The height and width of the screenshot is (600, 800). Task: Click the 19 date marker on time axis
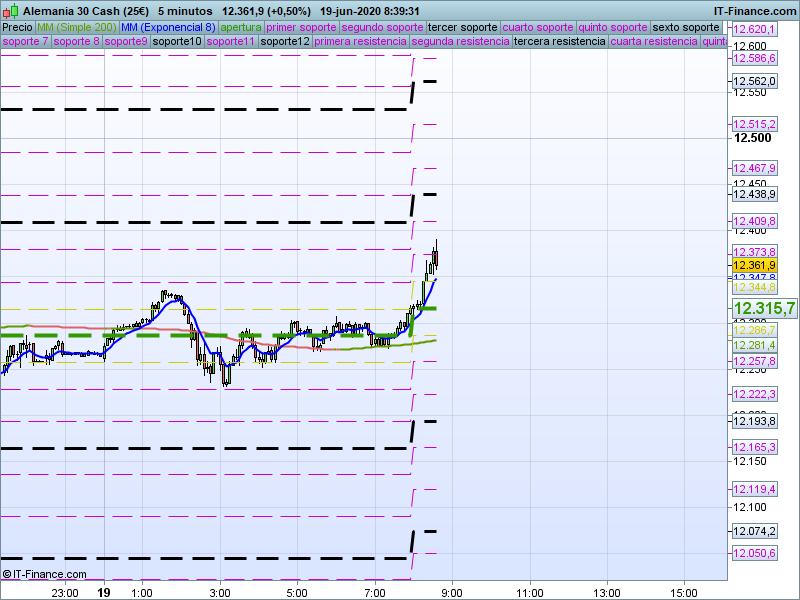tap(104, 593)
